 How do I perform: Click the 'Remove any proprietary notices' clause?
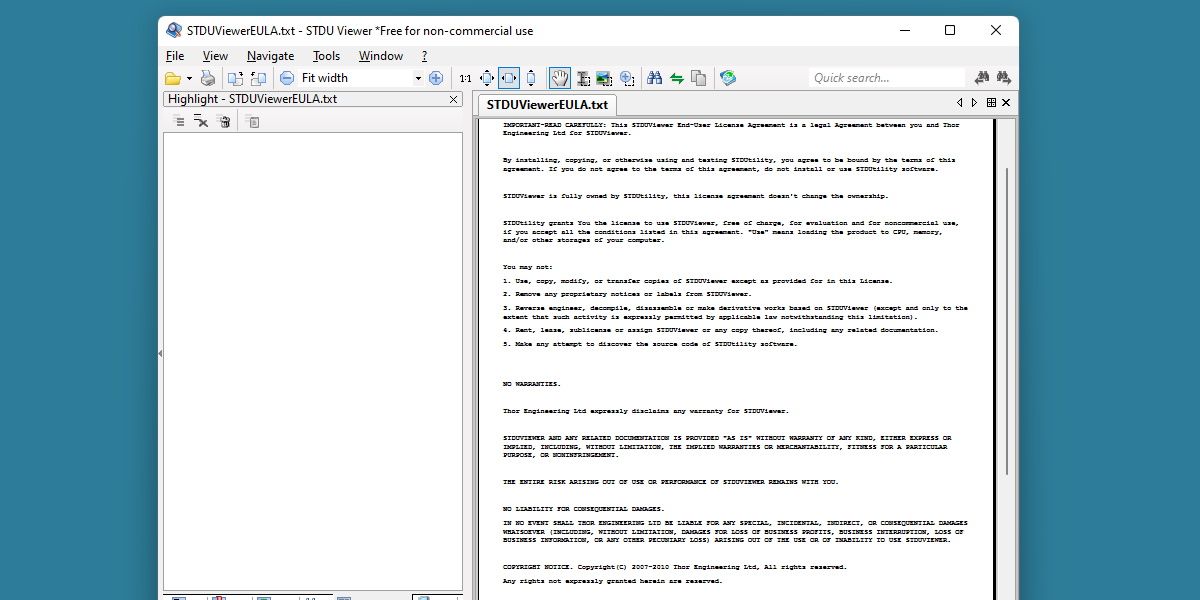[626, 294]
